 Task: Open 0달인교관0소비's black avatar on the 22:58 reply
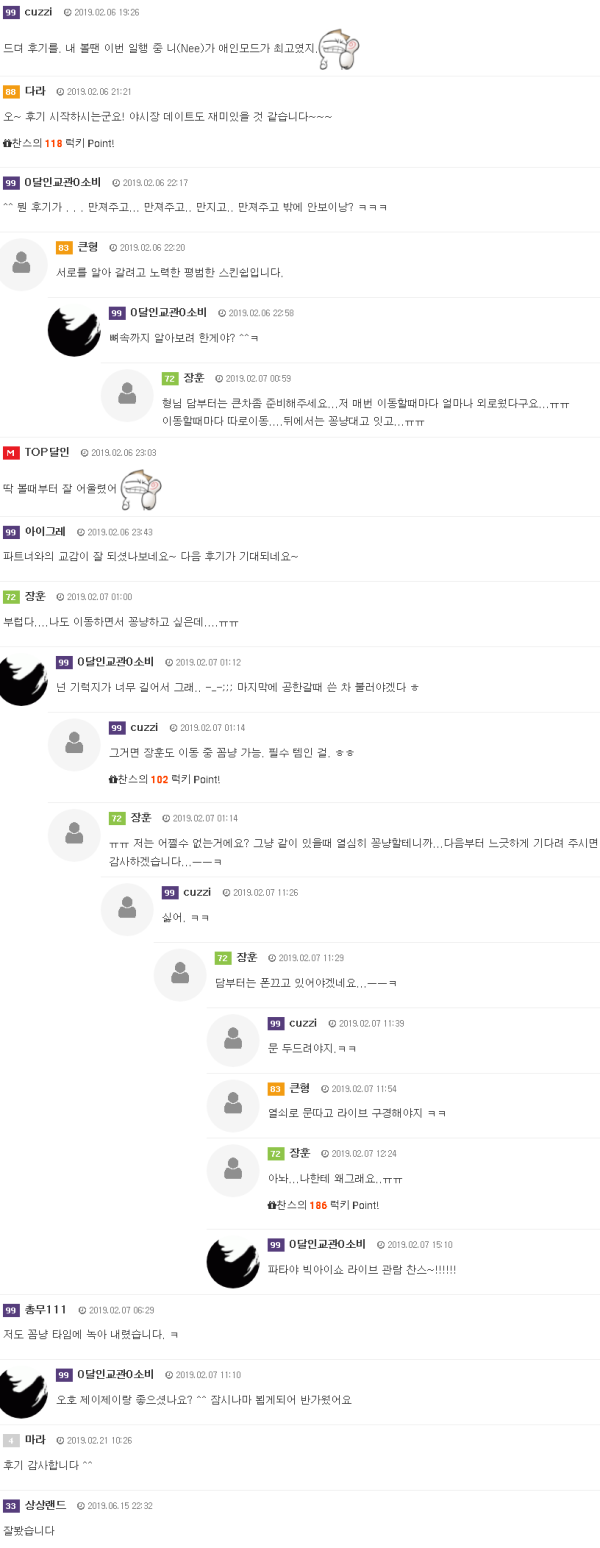click(x=74, y=330)
